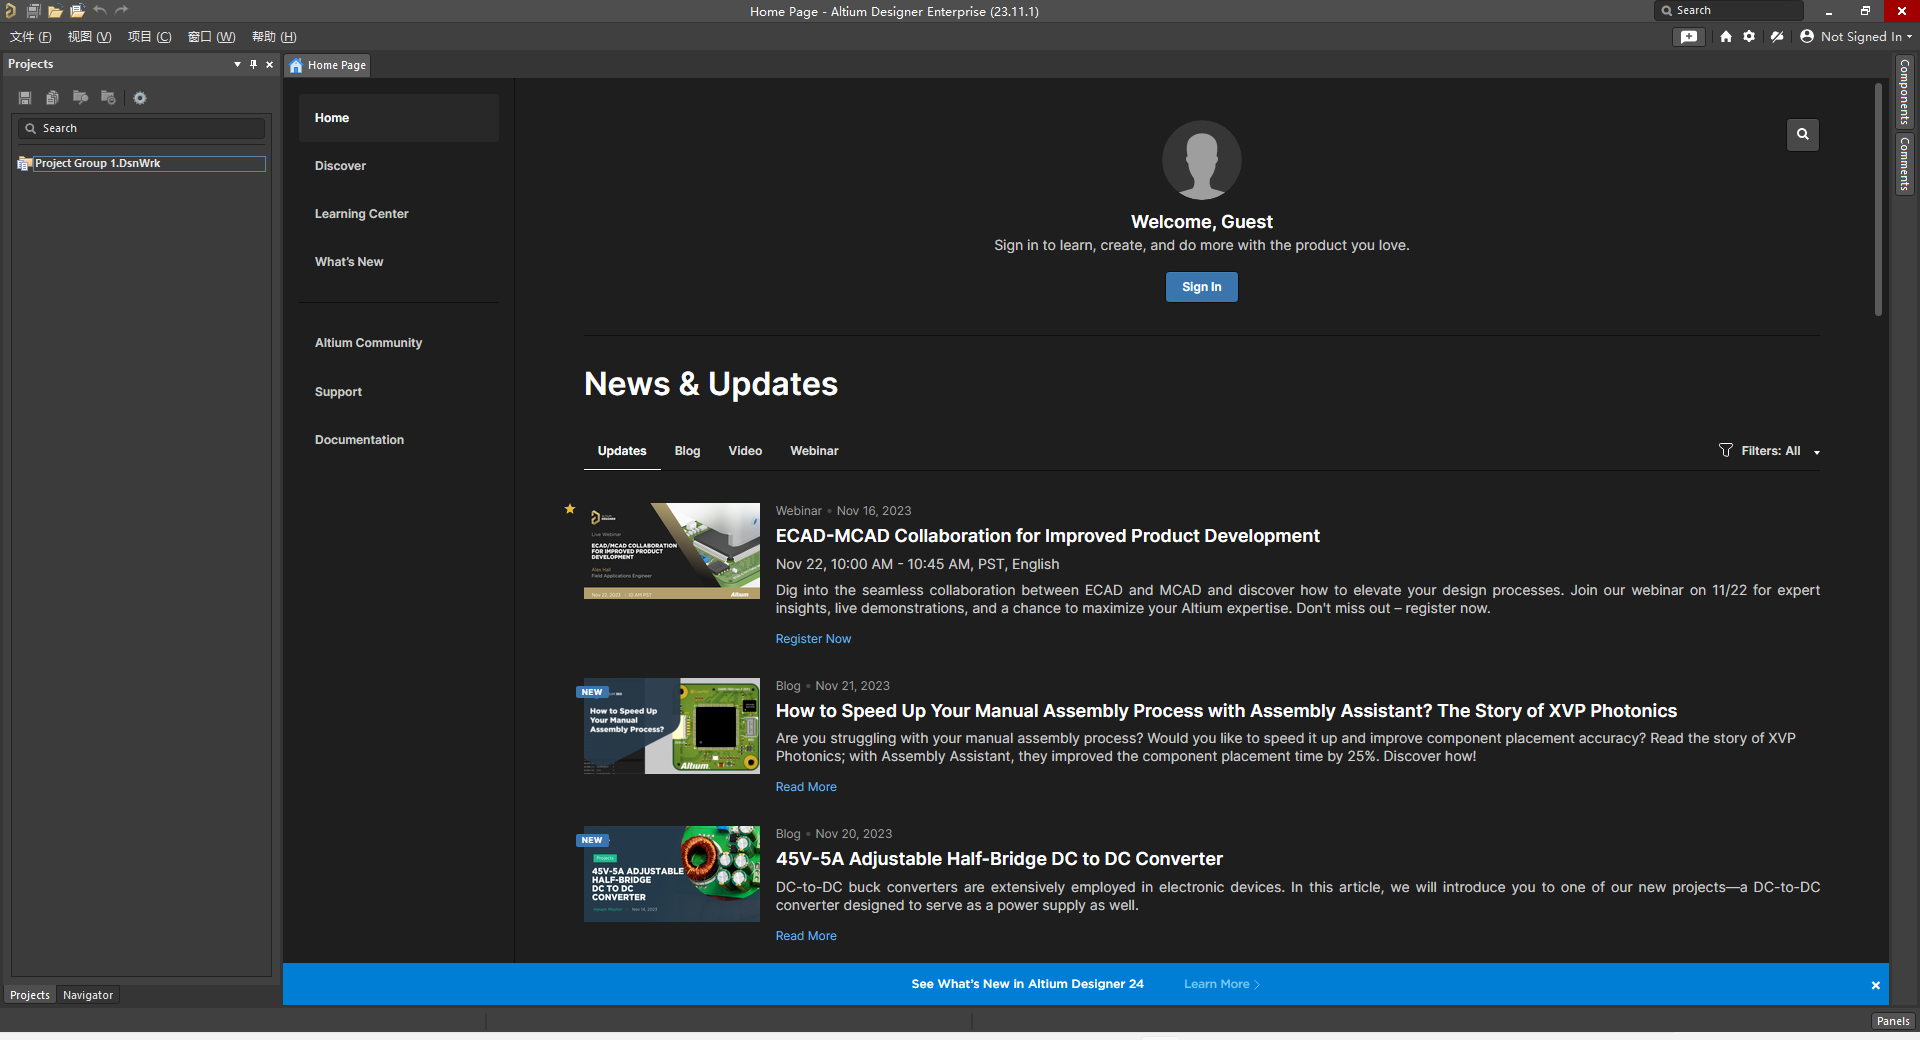Image resolution: width=1920 pixels, height=1040 pixels.
Task: Click the Projects panel Search field
Action: click(x=141, y=128)
